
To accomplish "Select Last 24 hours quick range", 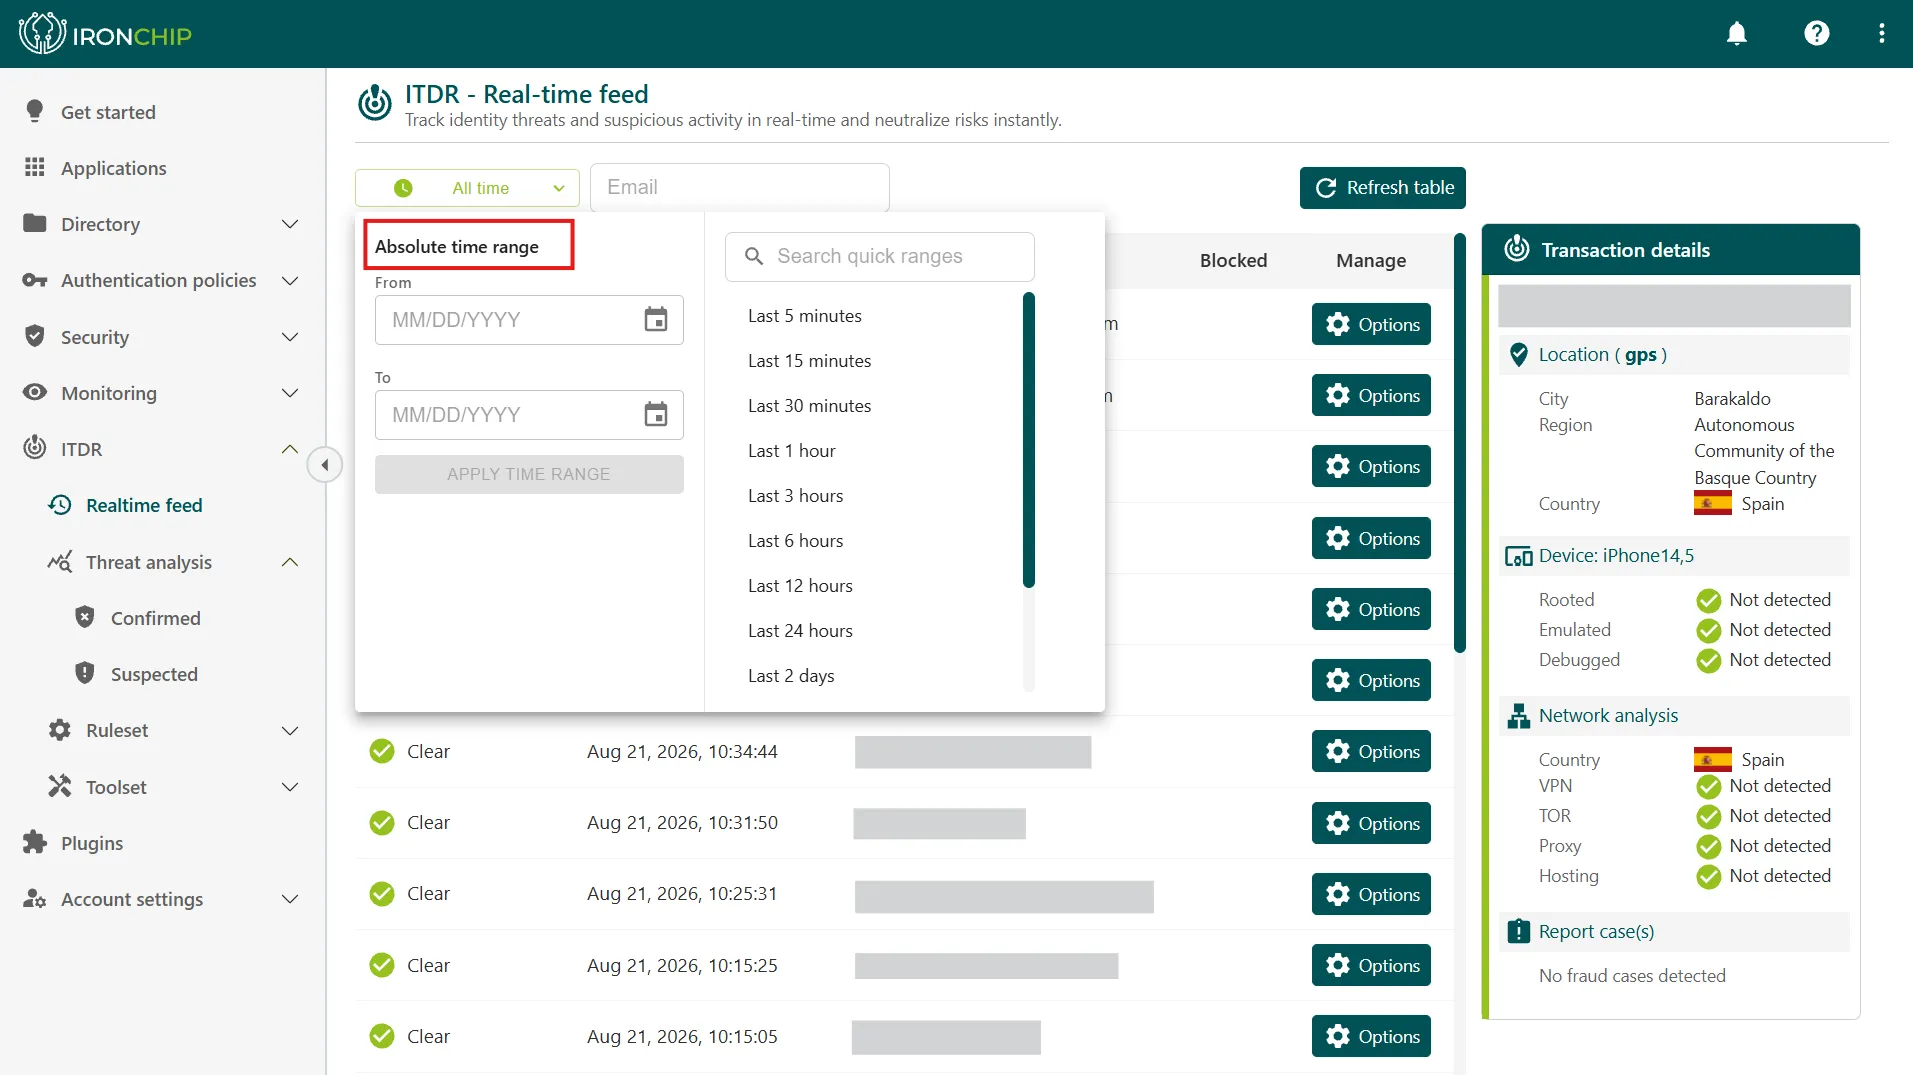I will click(x=800, y=631).
